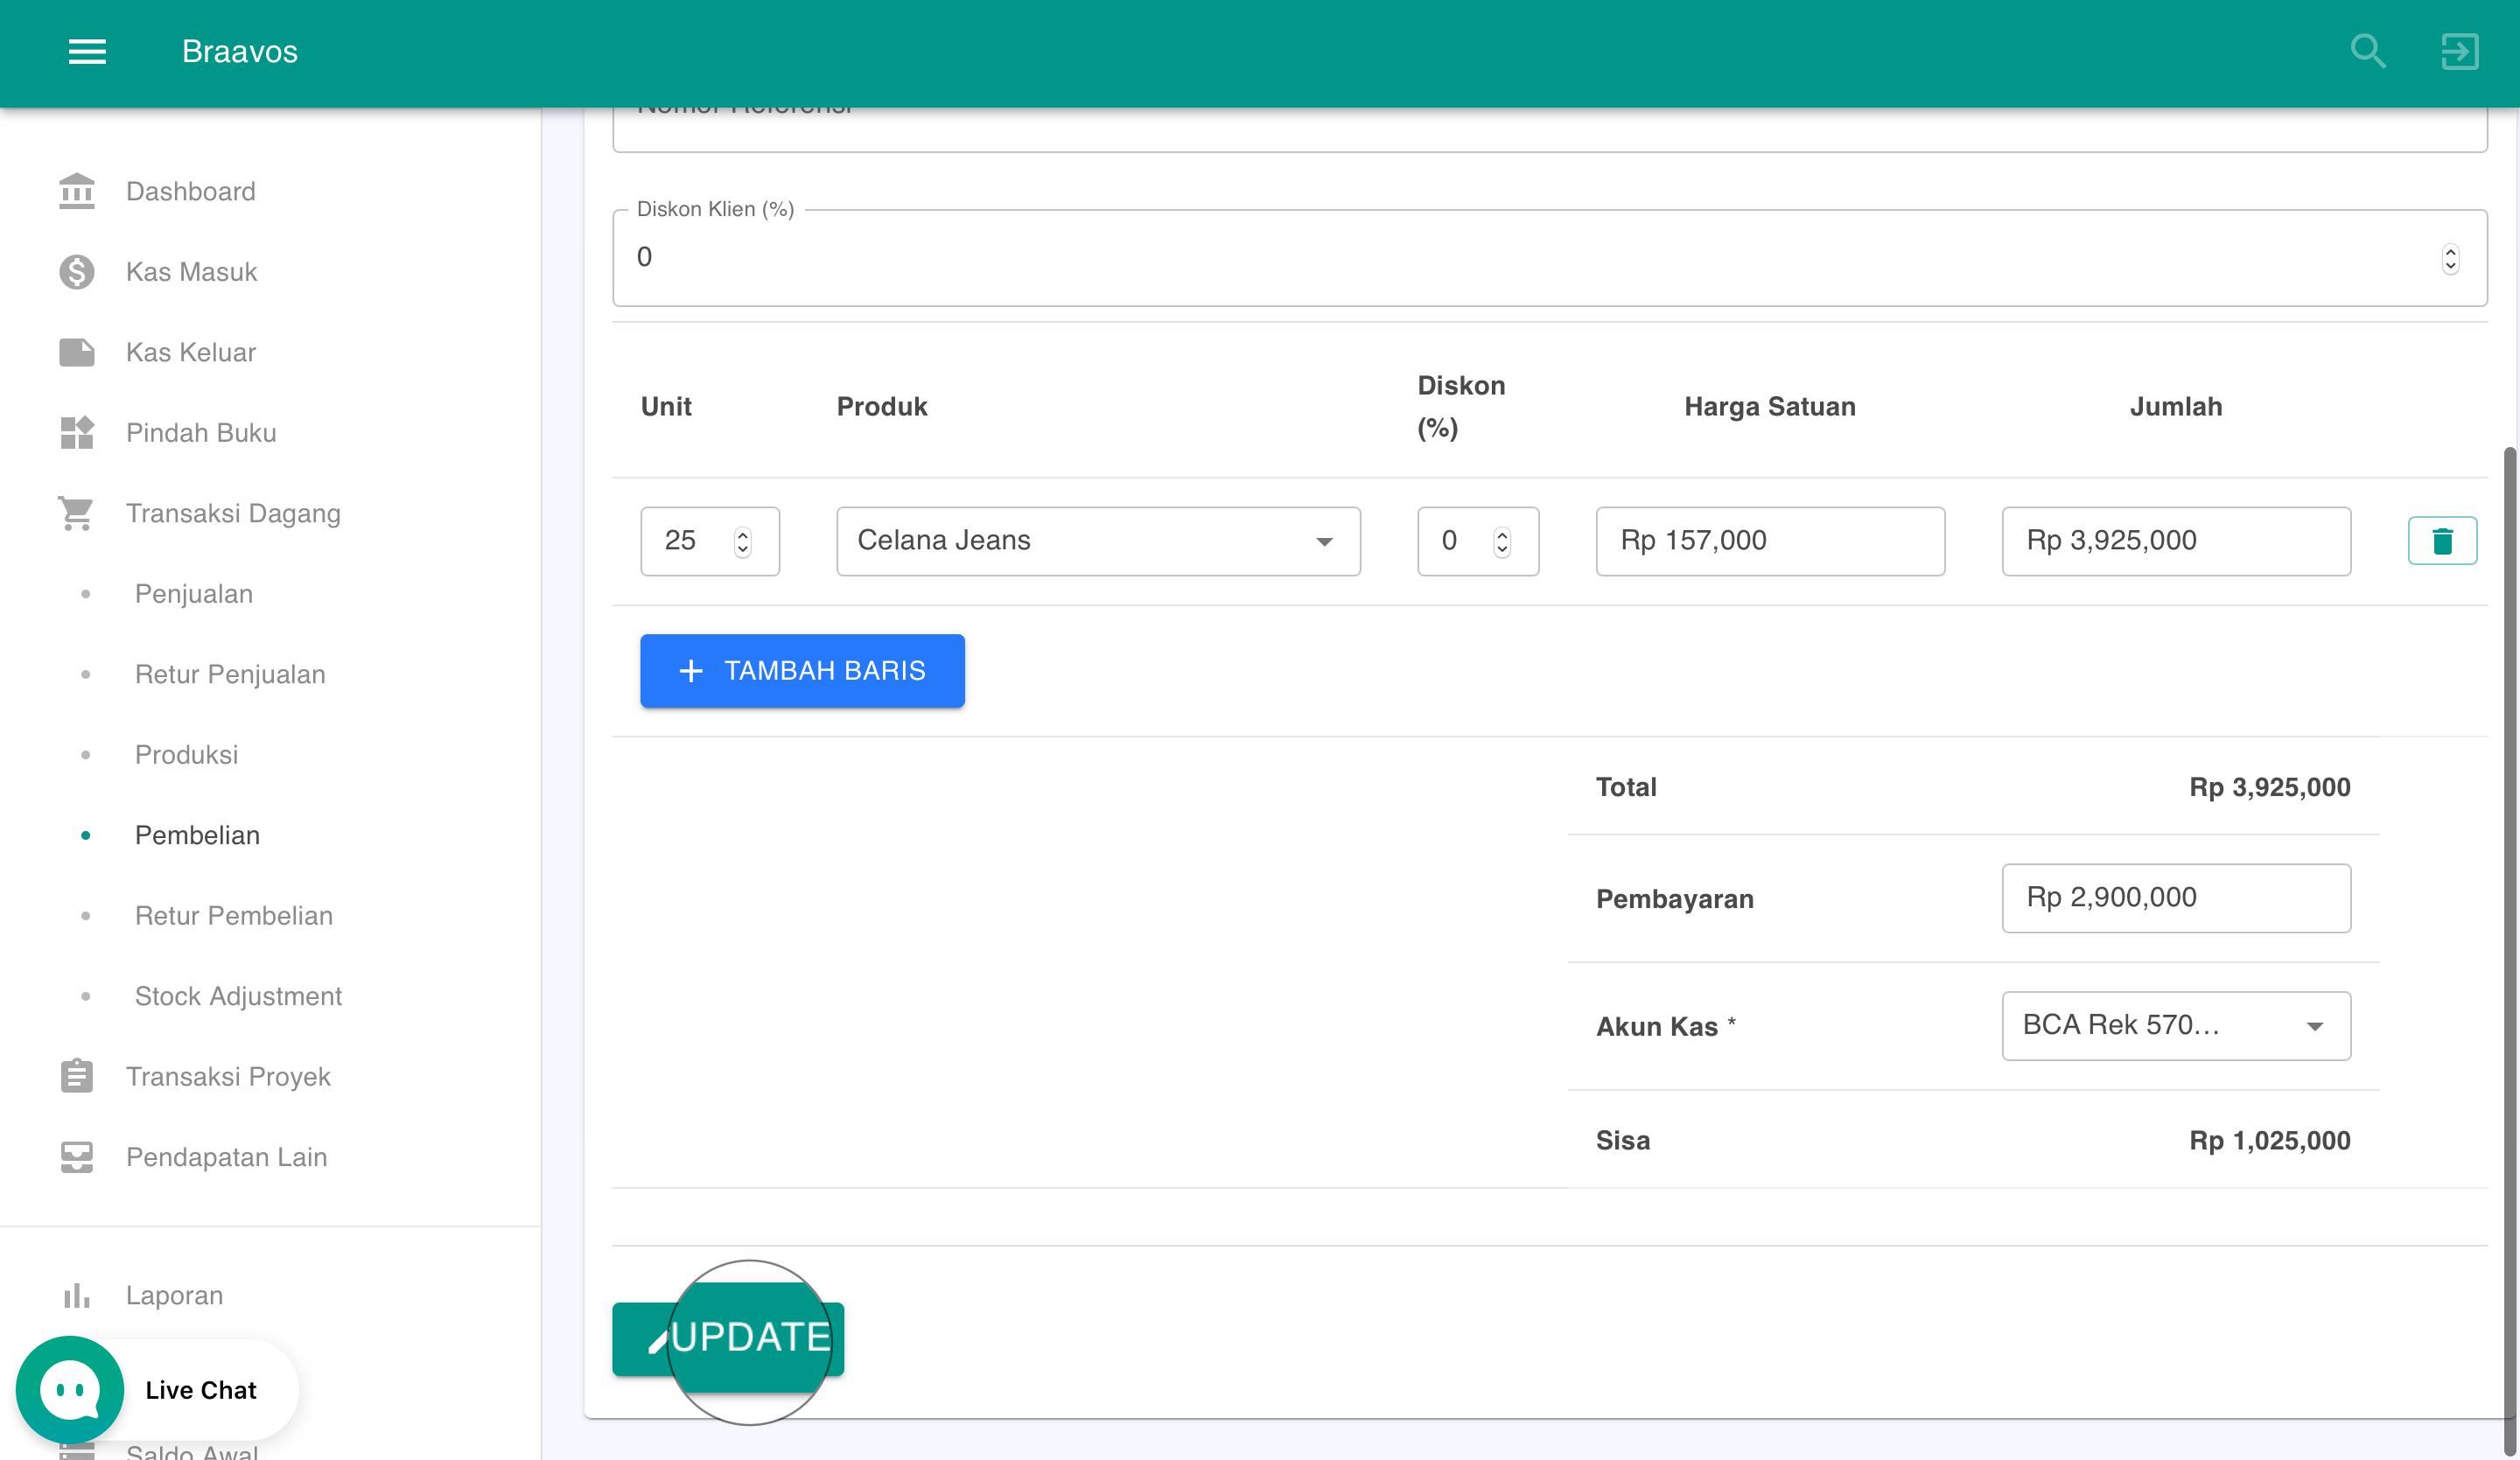Open the Celana Jeans product dropdown
This screenshot has width=2520, height=1460.
[1098, 541]
